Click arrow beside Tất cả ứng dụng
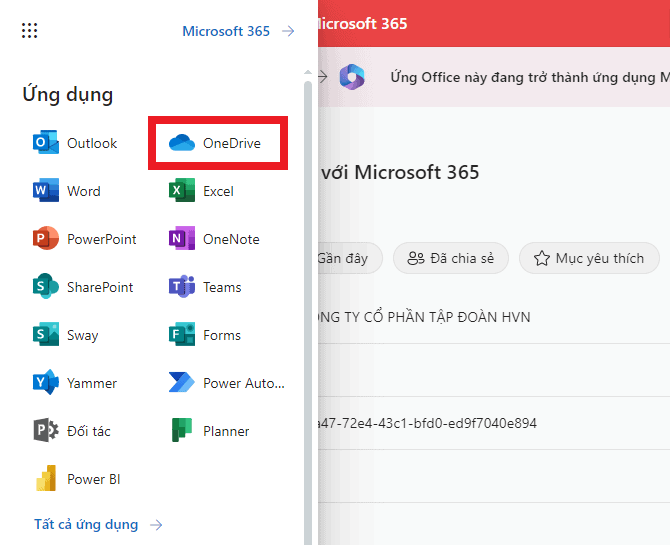The width and height of the screenshot is (670, 545). point(156,525)
